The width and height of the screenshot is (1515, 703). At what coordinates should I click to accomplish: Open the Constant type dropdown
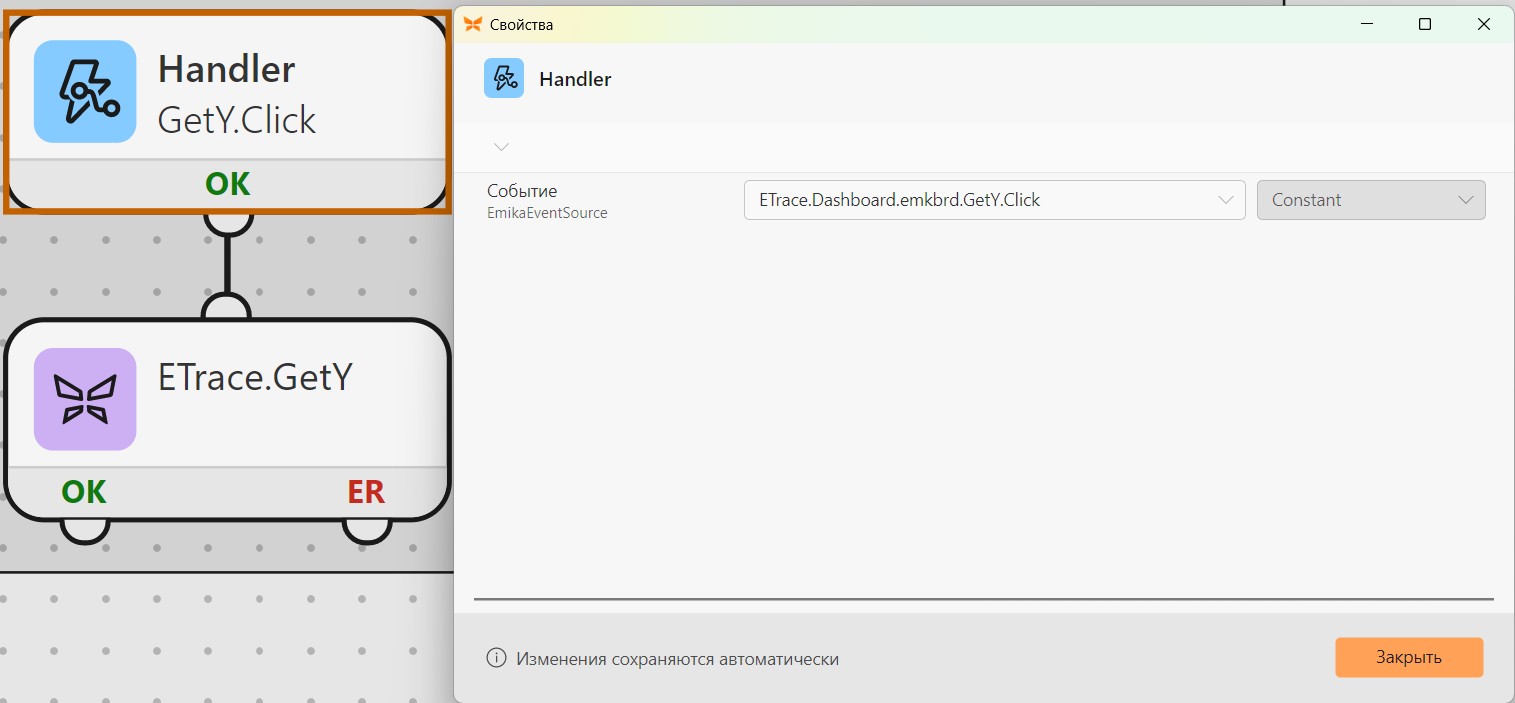(x=1371, y=200)
